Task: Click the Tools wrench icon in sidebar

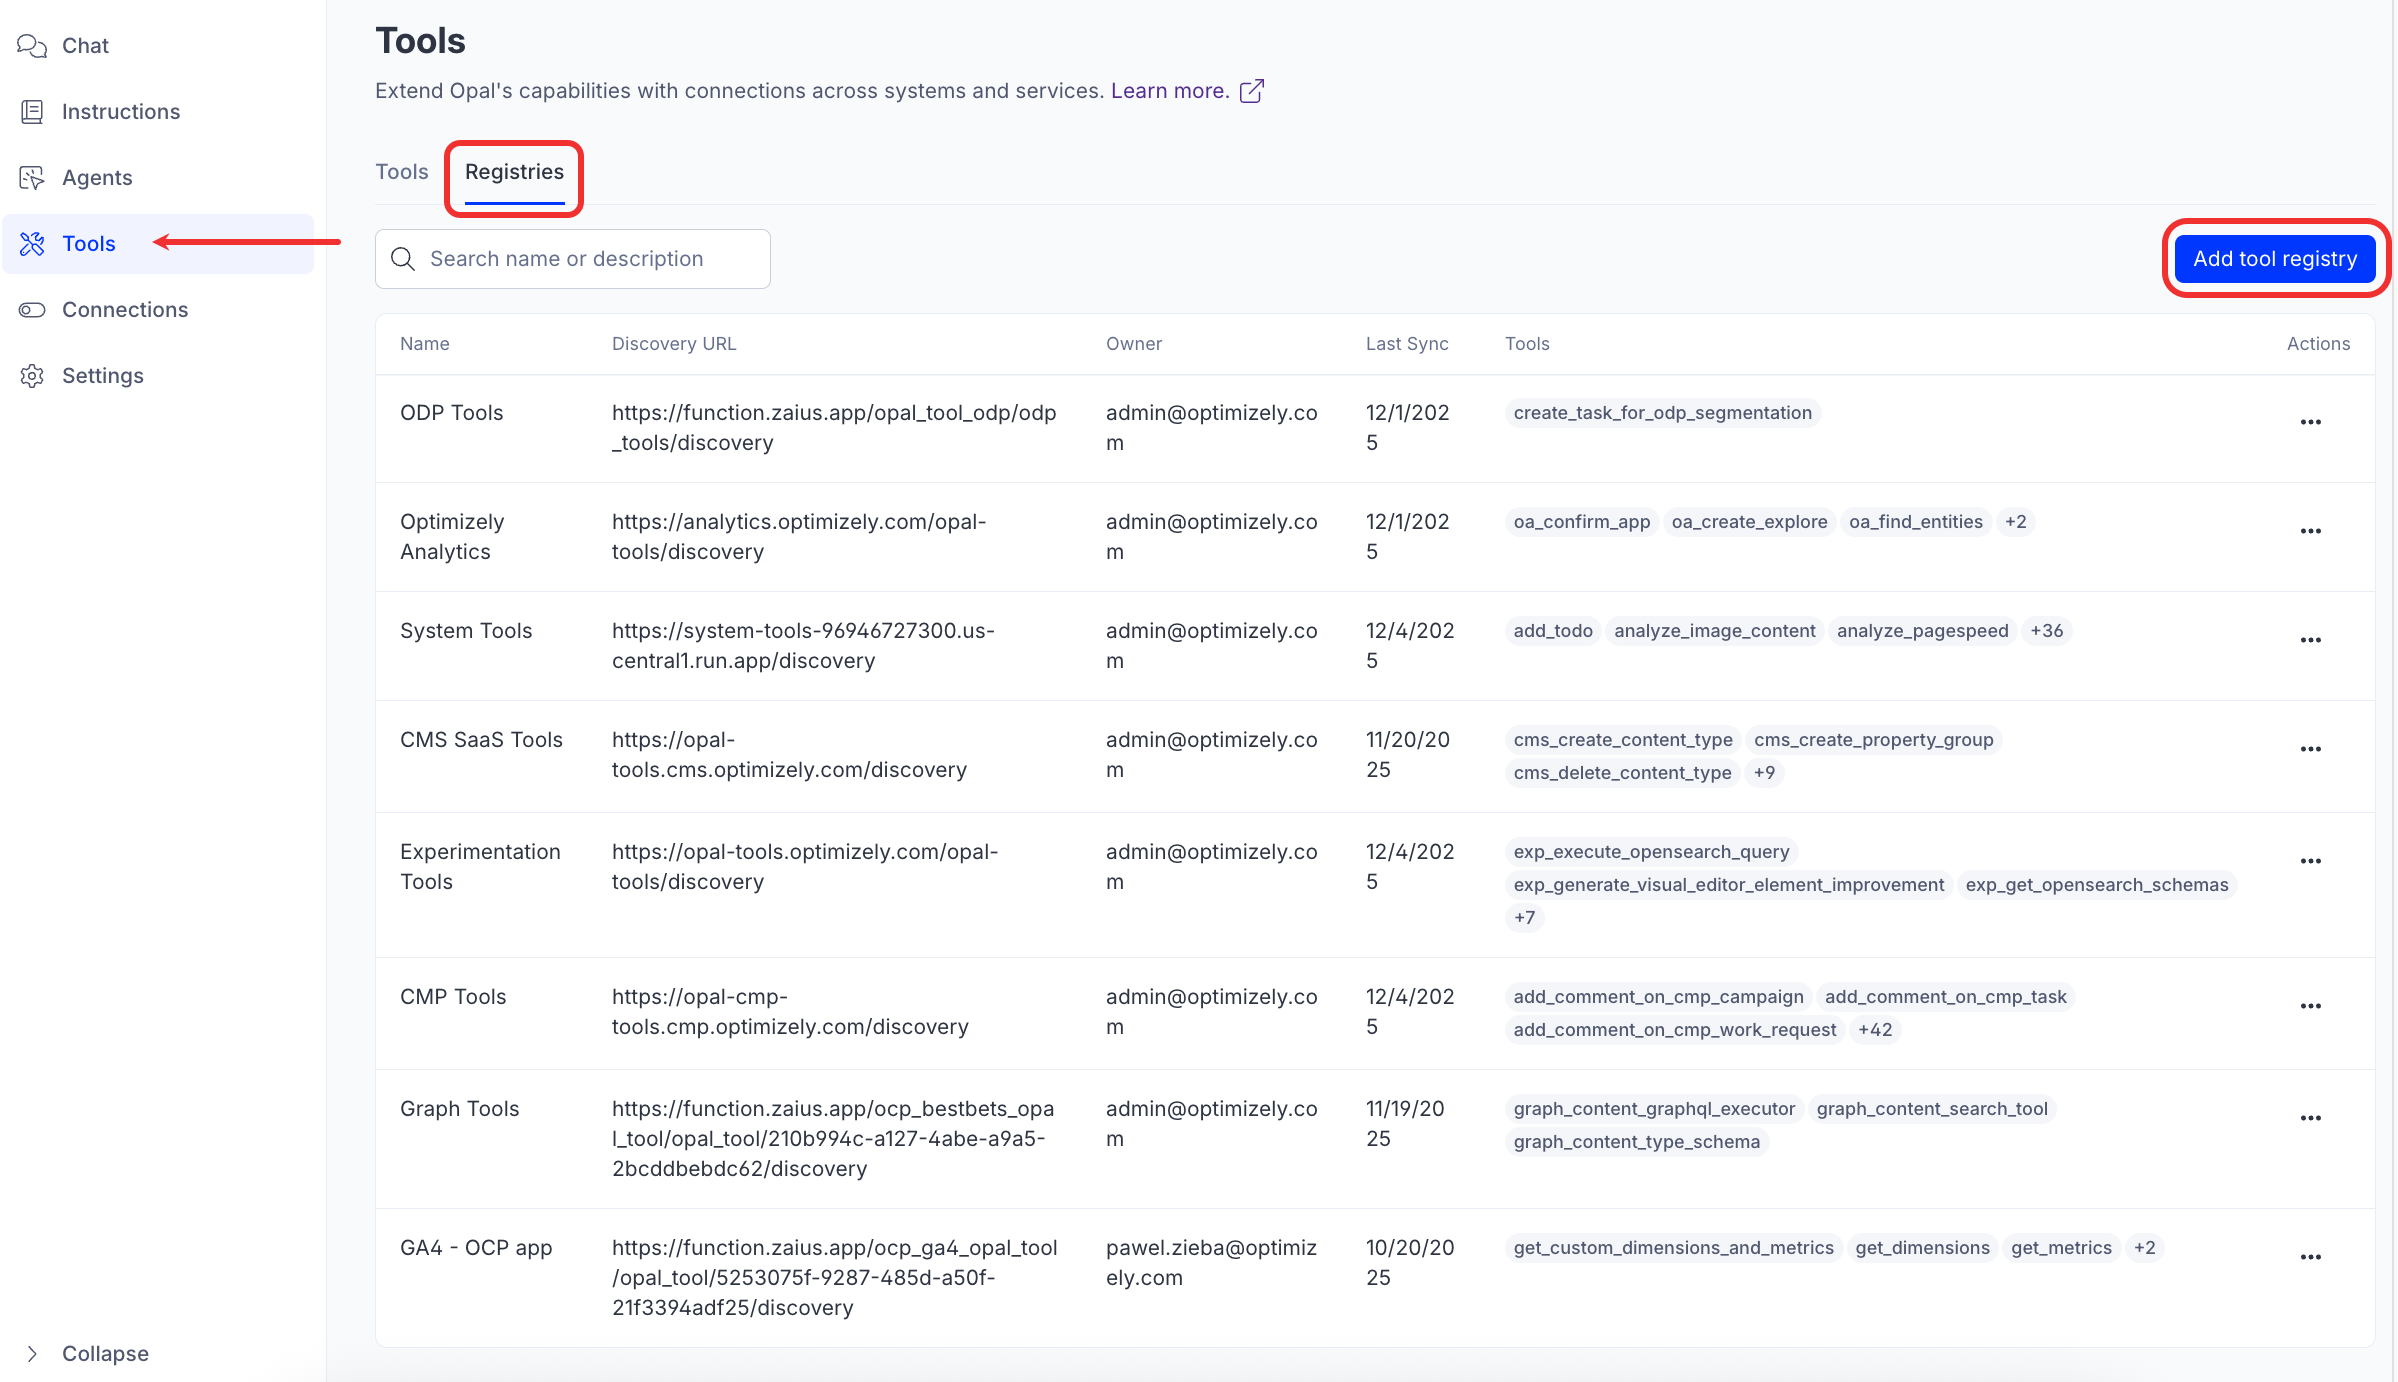Action: click(32, 244)
